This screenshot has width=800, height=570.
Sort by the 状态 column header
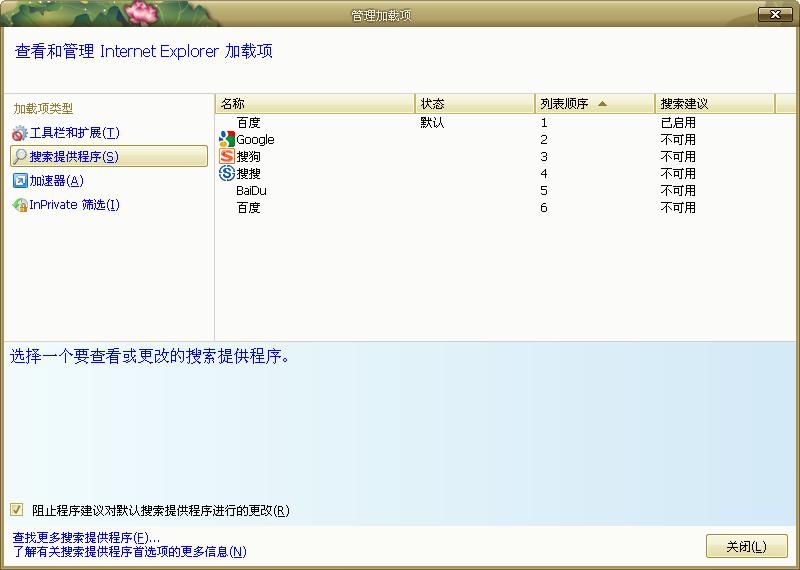(474, 104)
